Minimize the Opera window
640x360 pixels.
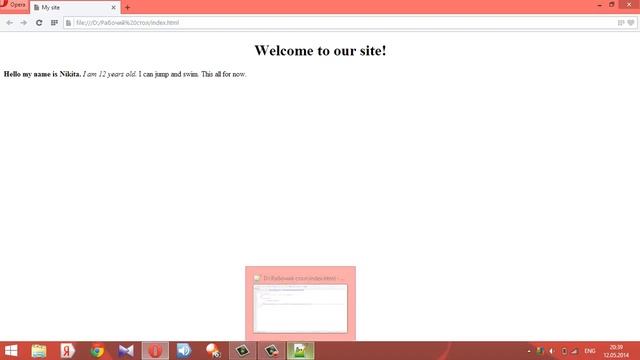coord(600,5)
